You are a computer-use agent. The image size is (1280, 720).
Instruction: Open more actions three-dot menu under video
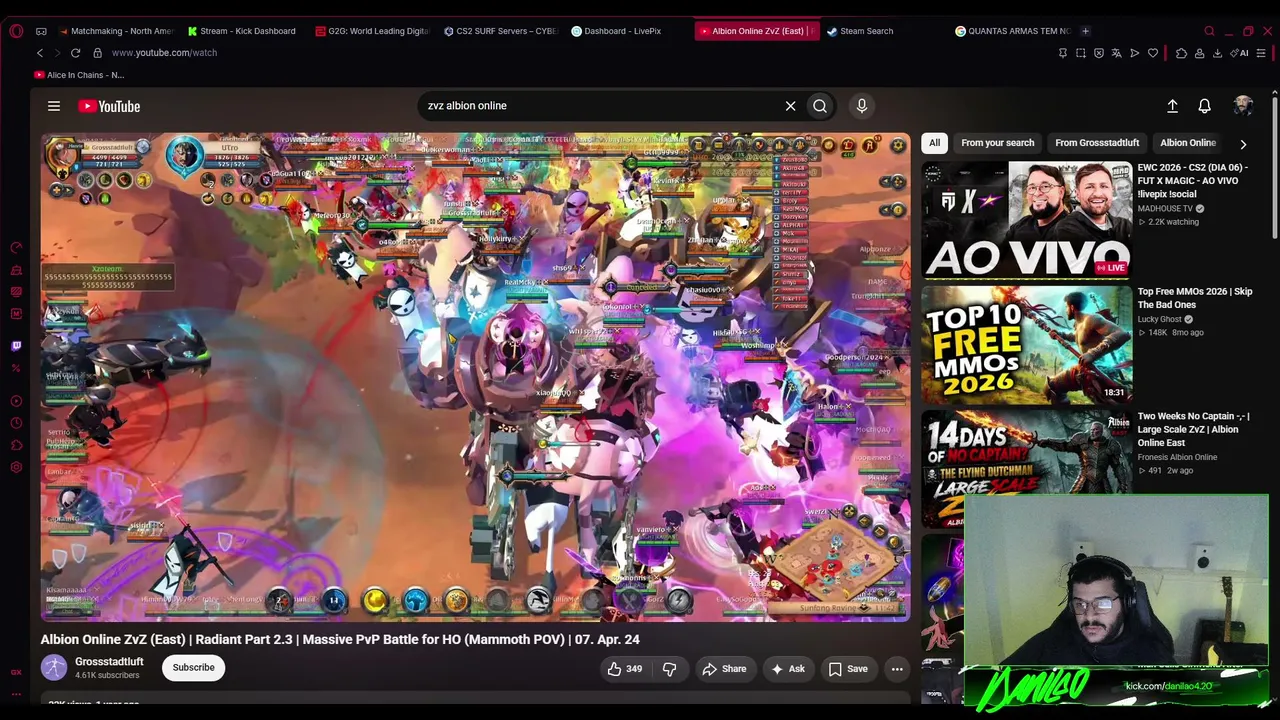897,669
